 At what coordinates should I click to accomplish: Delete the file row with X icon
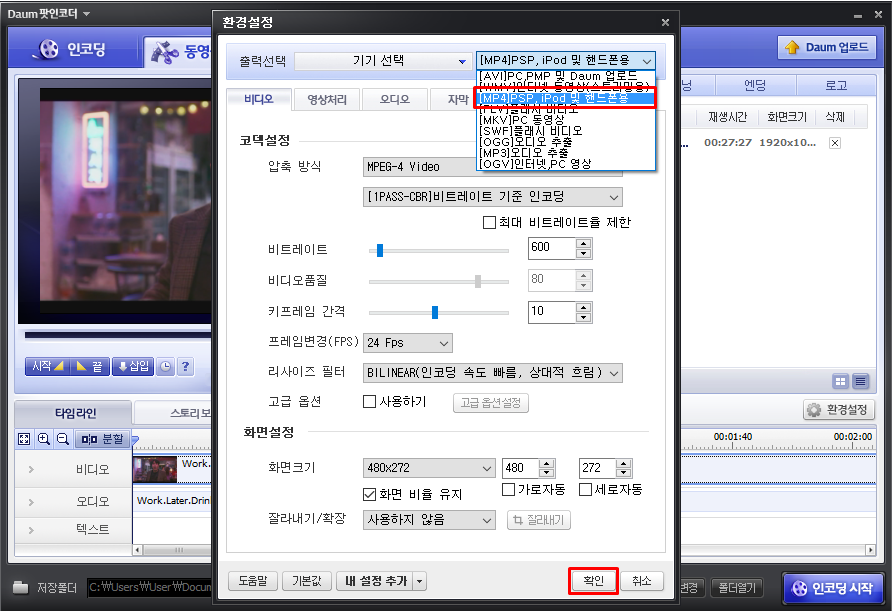click(835, 143)
